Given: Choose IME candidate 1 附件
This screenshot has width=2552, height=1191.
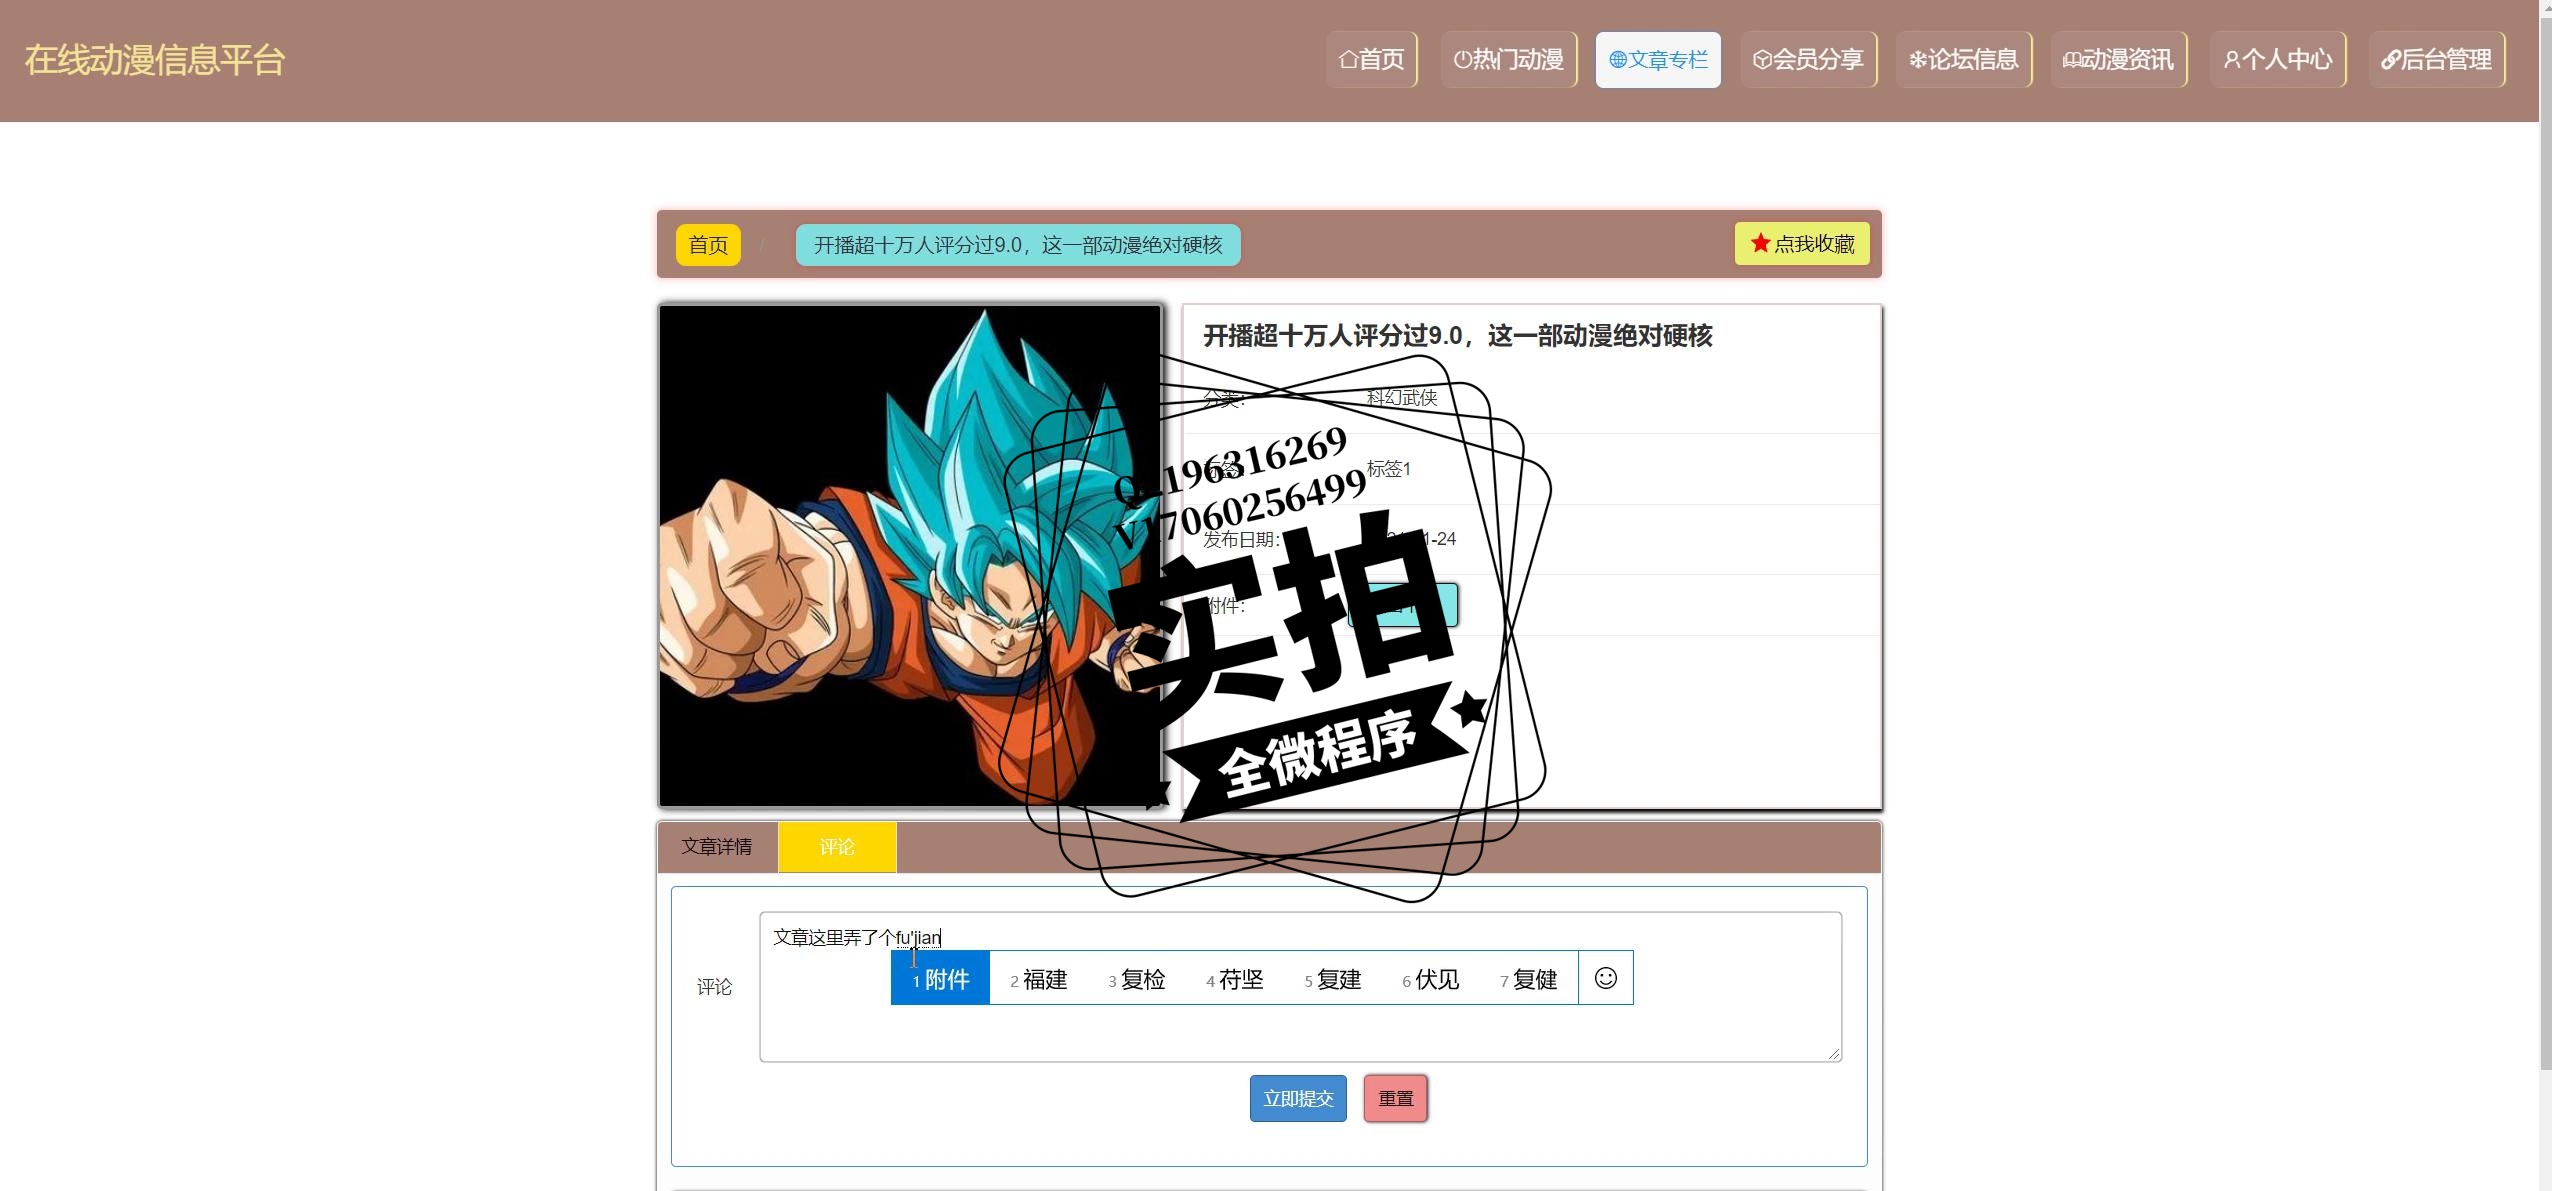Looking at the screenshot, I should [941, 978].
